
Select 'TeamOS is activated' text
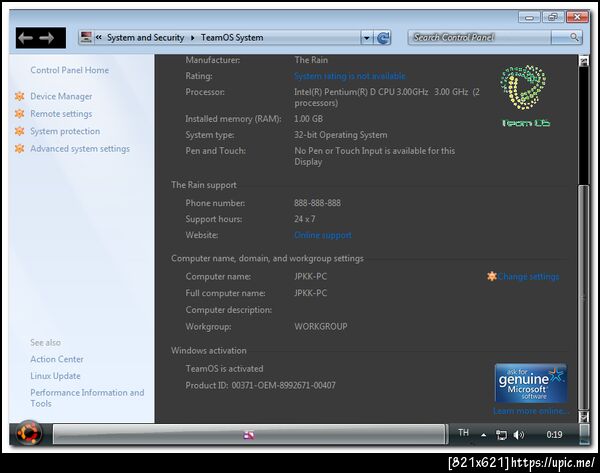click(224, 369)
